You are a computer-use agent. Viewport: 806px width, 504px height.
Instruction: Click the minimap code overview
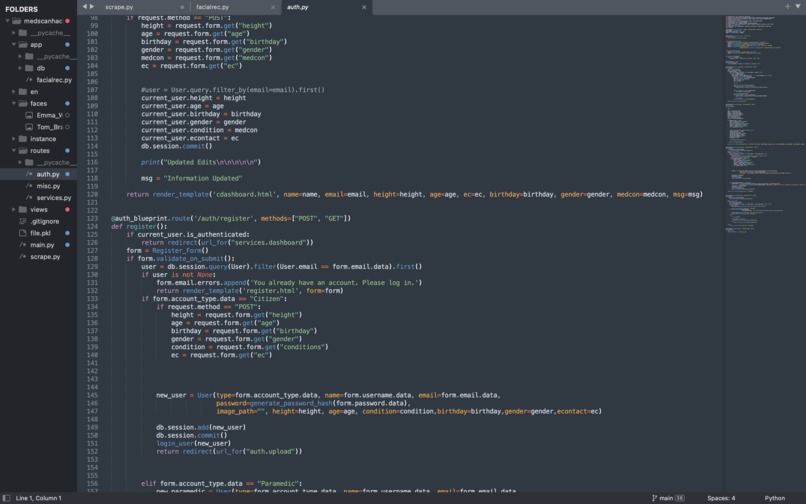coord(765,123)
